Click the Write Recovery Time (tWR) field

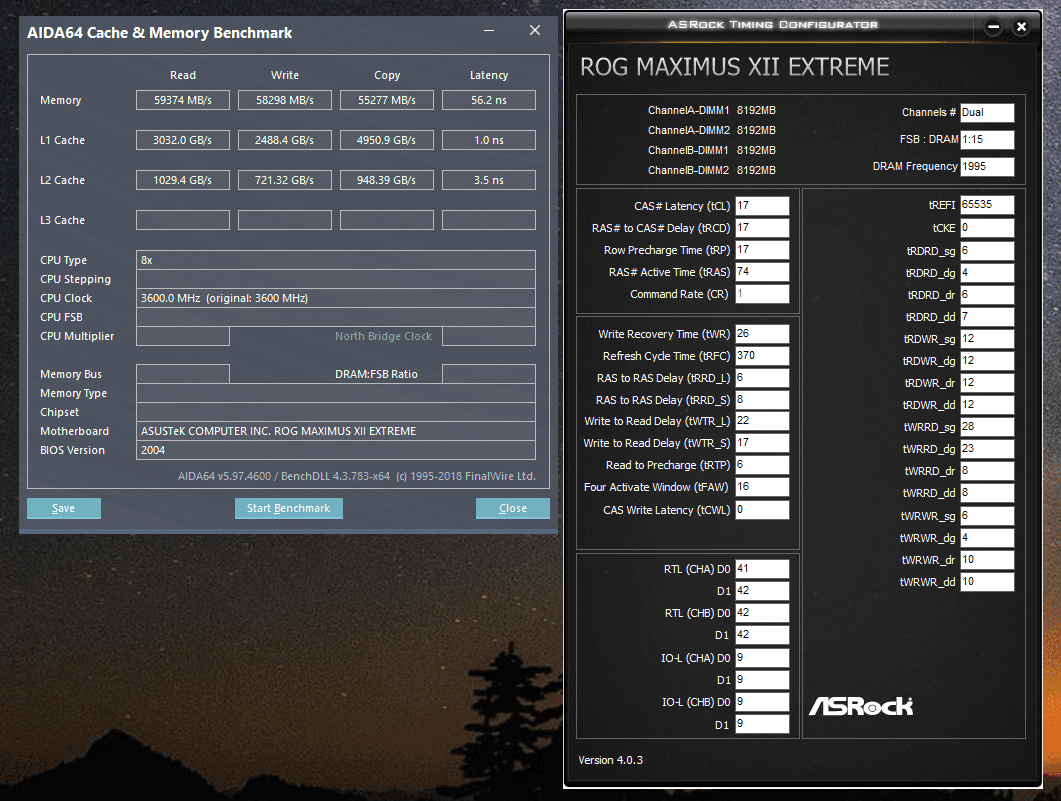(x=762, y=334)
